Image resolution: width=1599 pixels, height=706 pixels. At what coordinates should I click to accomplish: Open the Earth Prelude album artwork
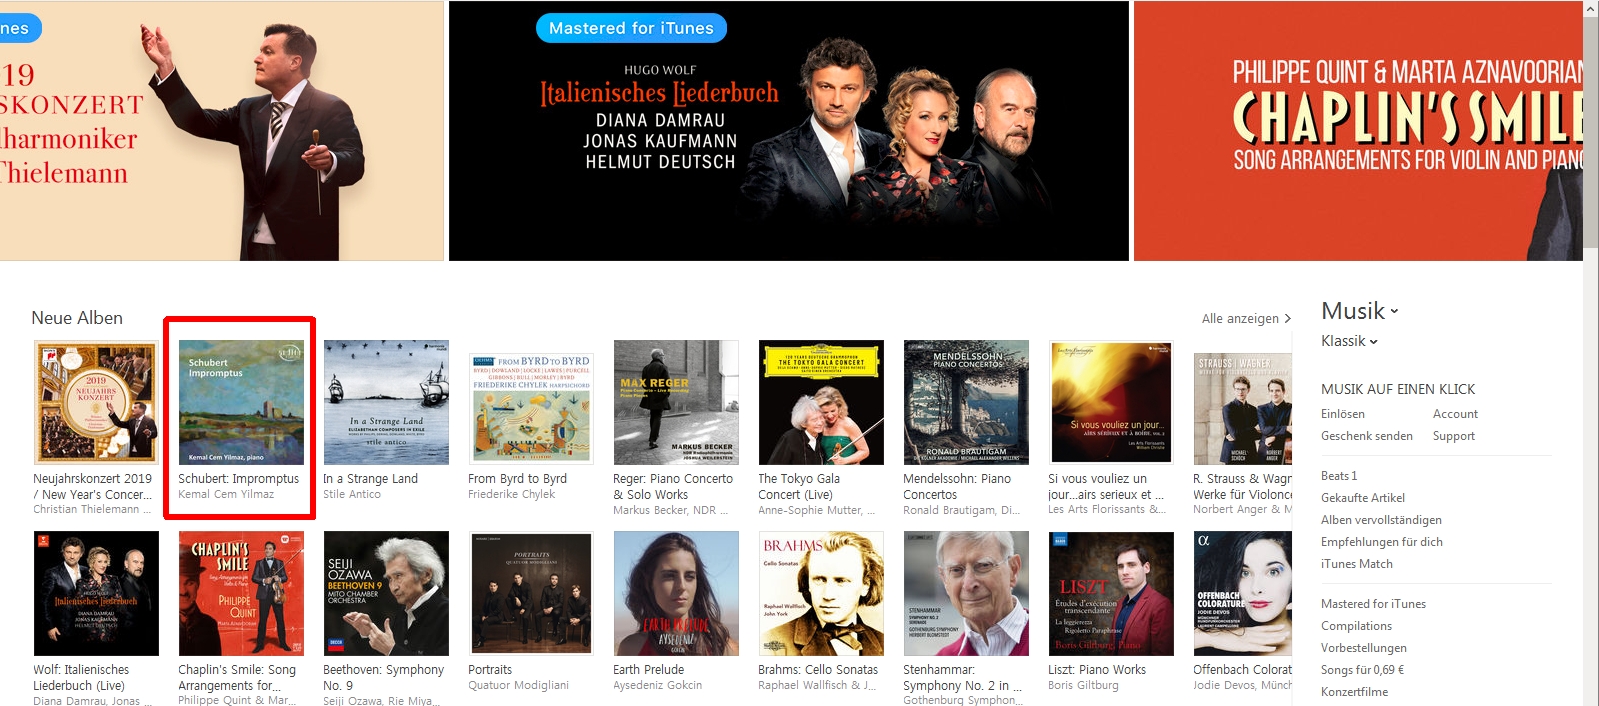(676, 593)
